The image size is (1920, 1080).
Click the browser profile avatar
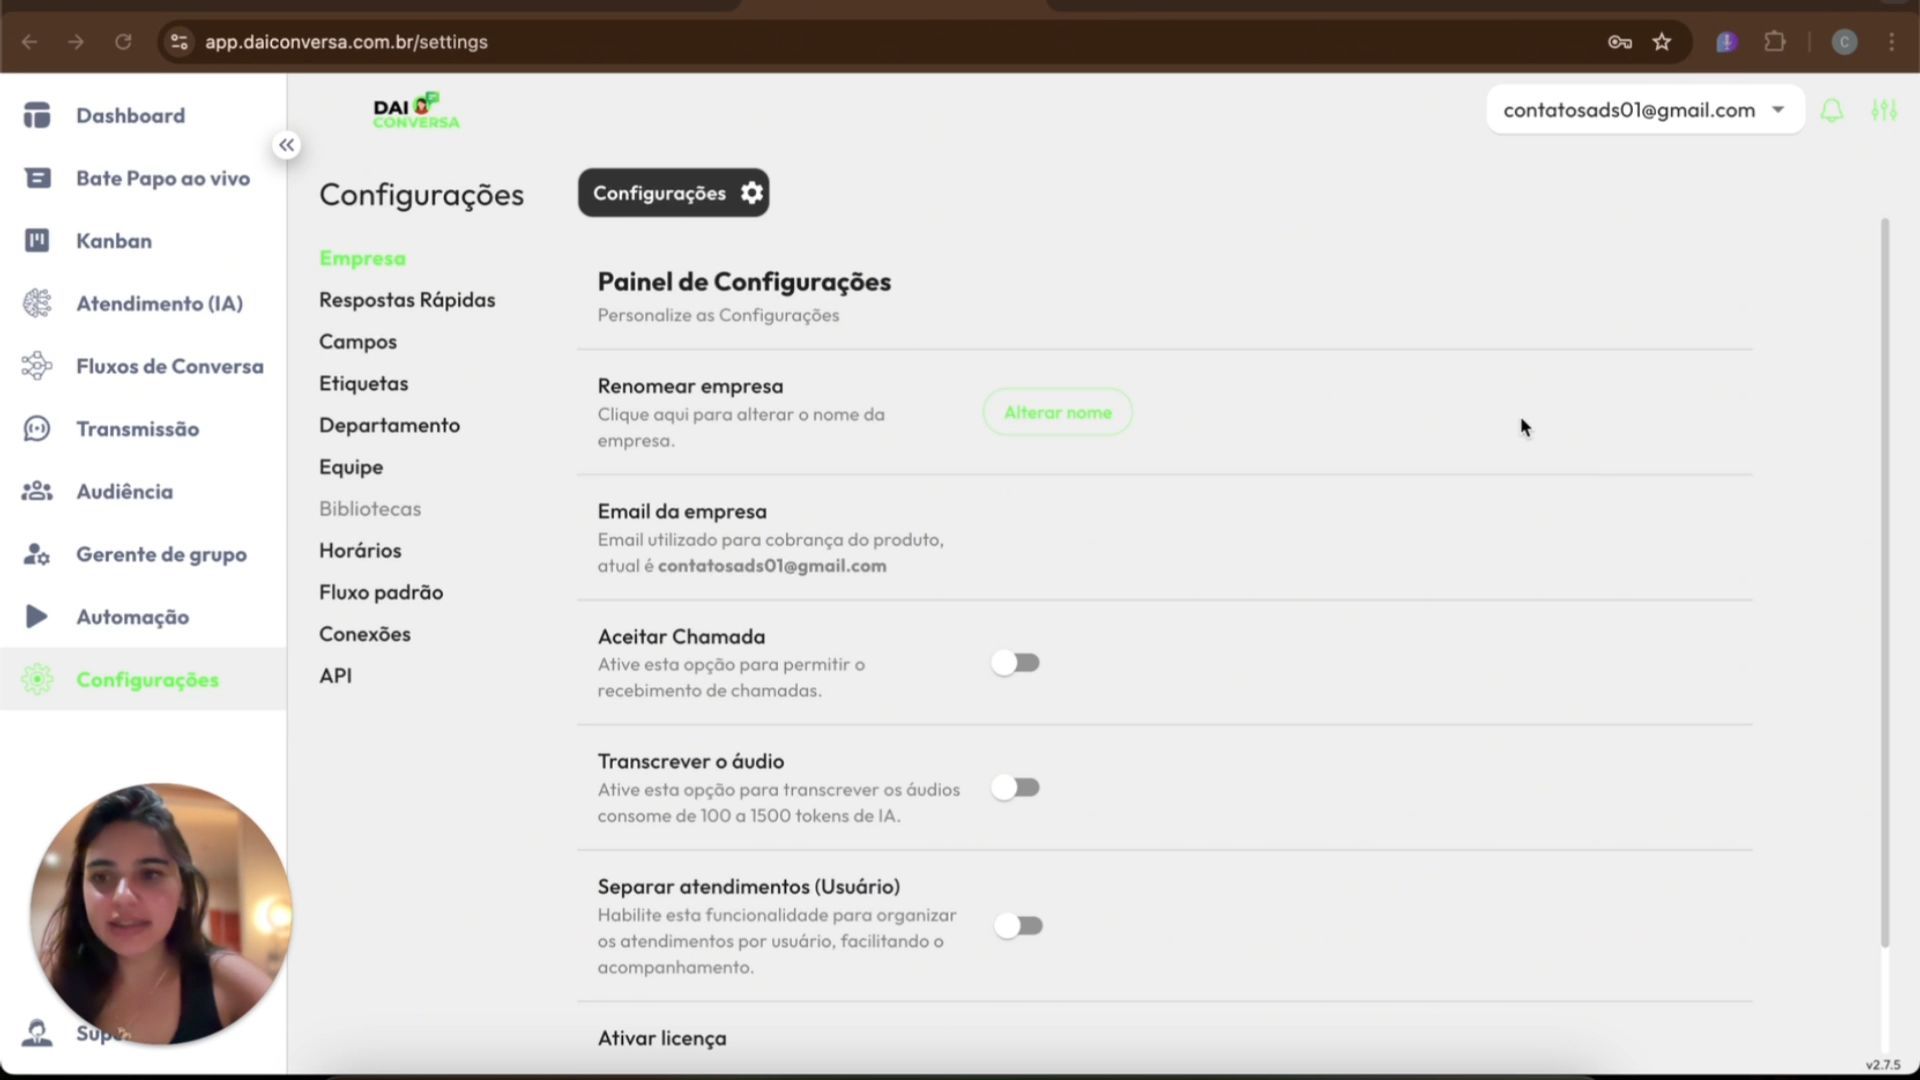1845,42
